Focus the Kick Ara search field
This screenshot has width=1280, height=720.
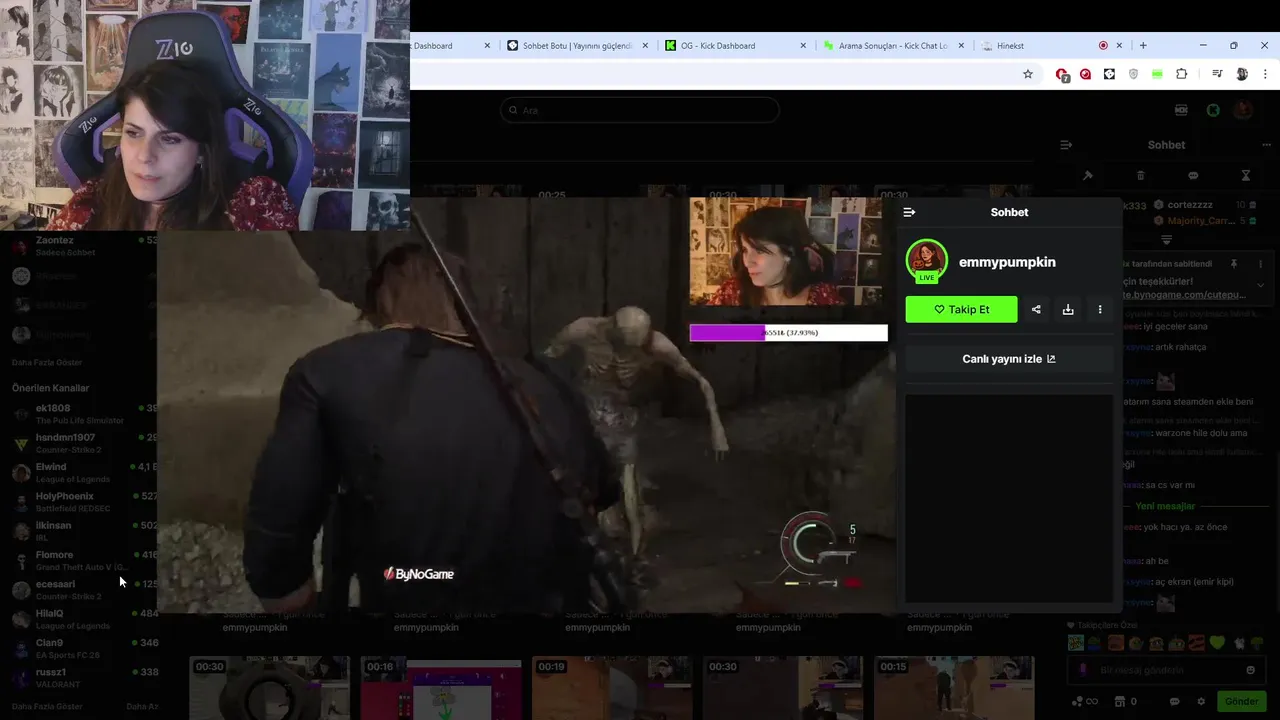tap(640, 110)
